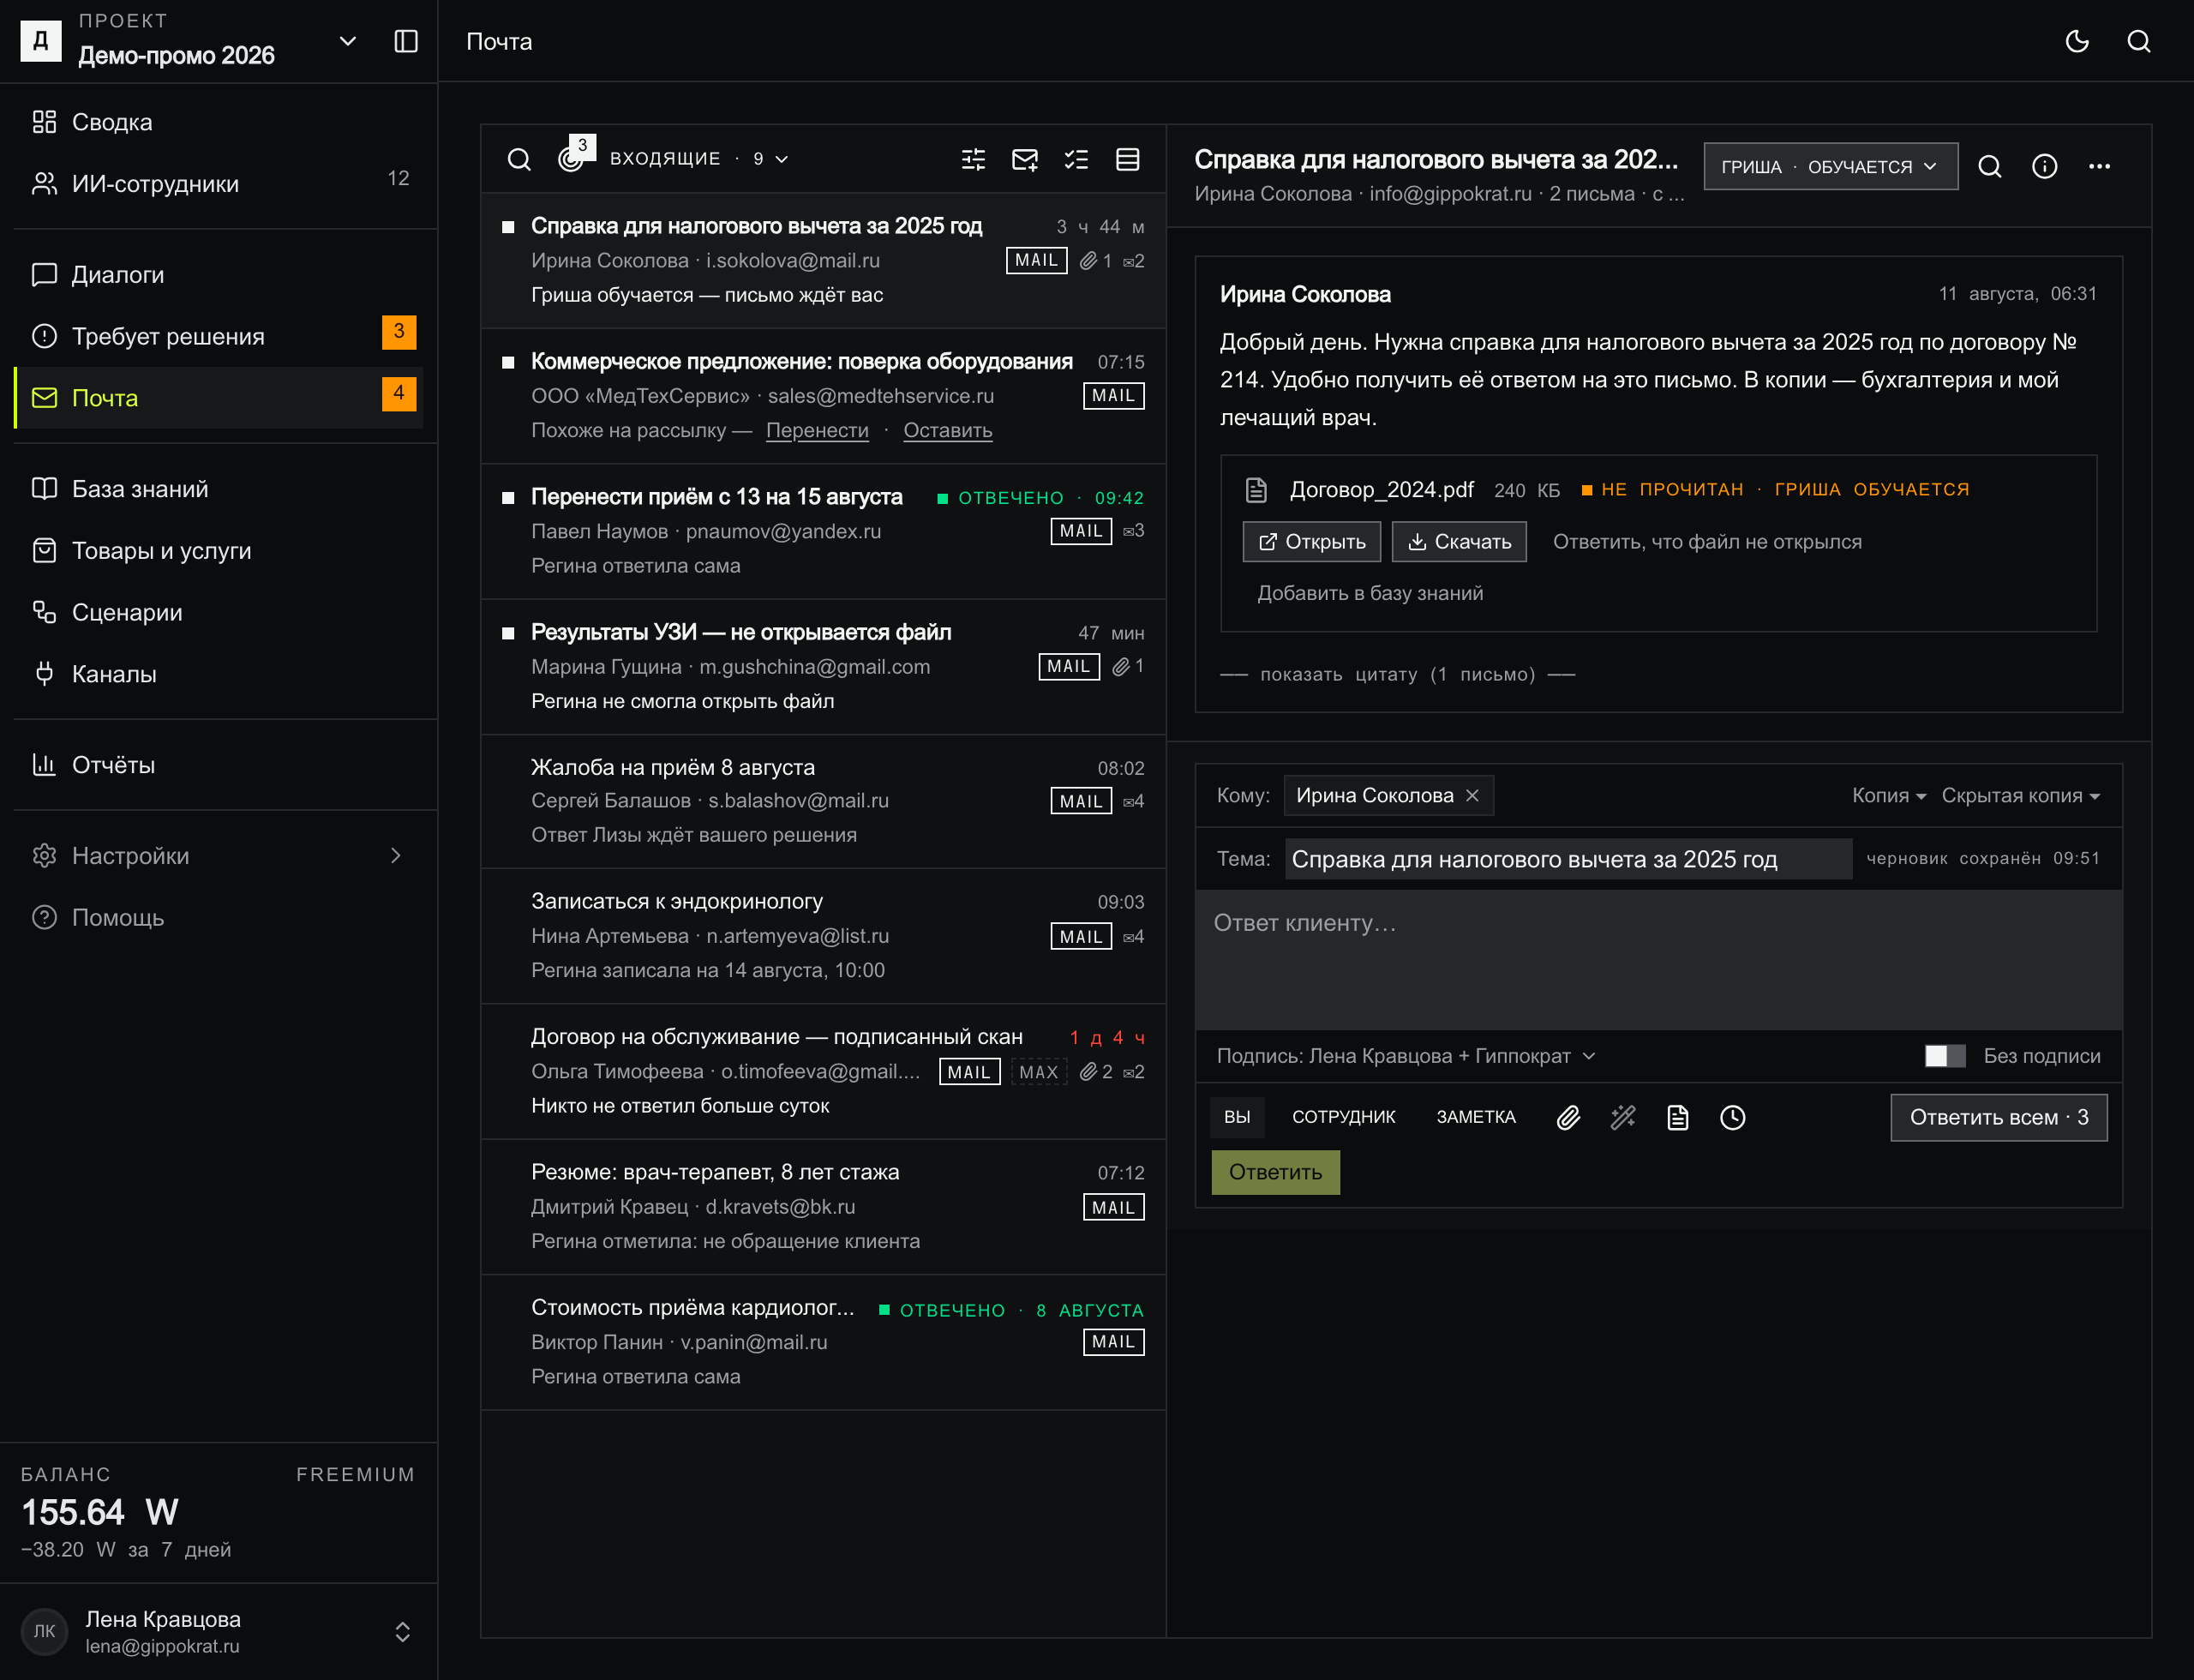This screenshot has height=1680, width=2194.
Task: Click Ответить всем · 3 button
Action: tap(1998, 1117)
